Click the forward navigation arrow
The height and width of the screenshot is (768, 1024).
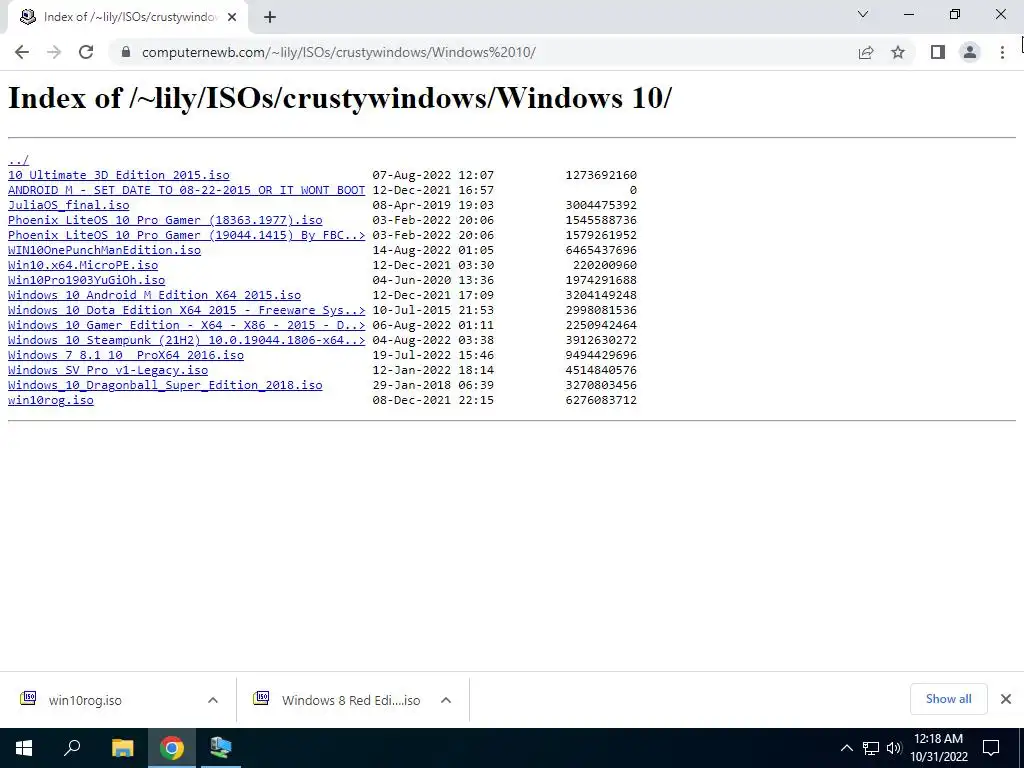pos(54,52)
